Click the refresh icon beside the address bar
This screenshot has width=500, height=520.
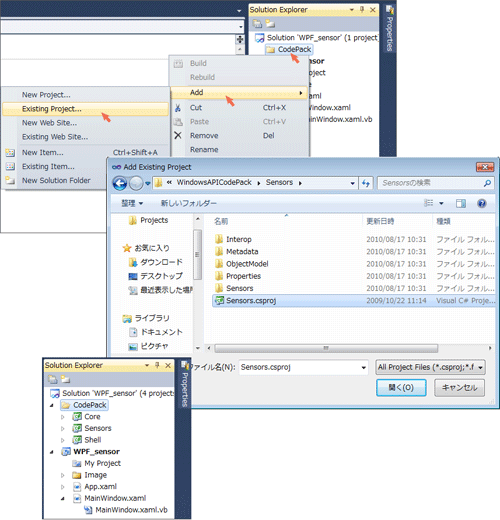tap(366, 183)
